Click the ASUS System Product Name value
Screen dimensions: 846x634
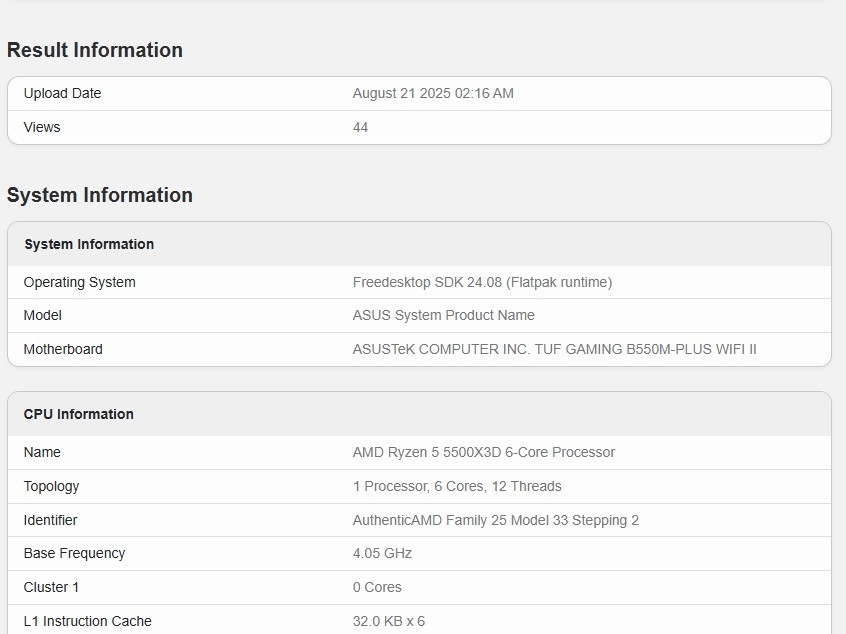point(443,315)
